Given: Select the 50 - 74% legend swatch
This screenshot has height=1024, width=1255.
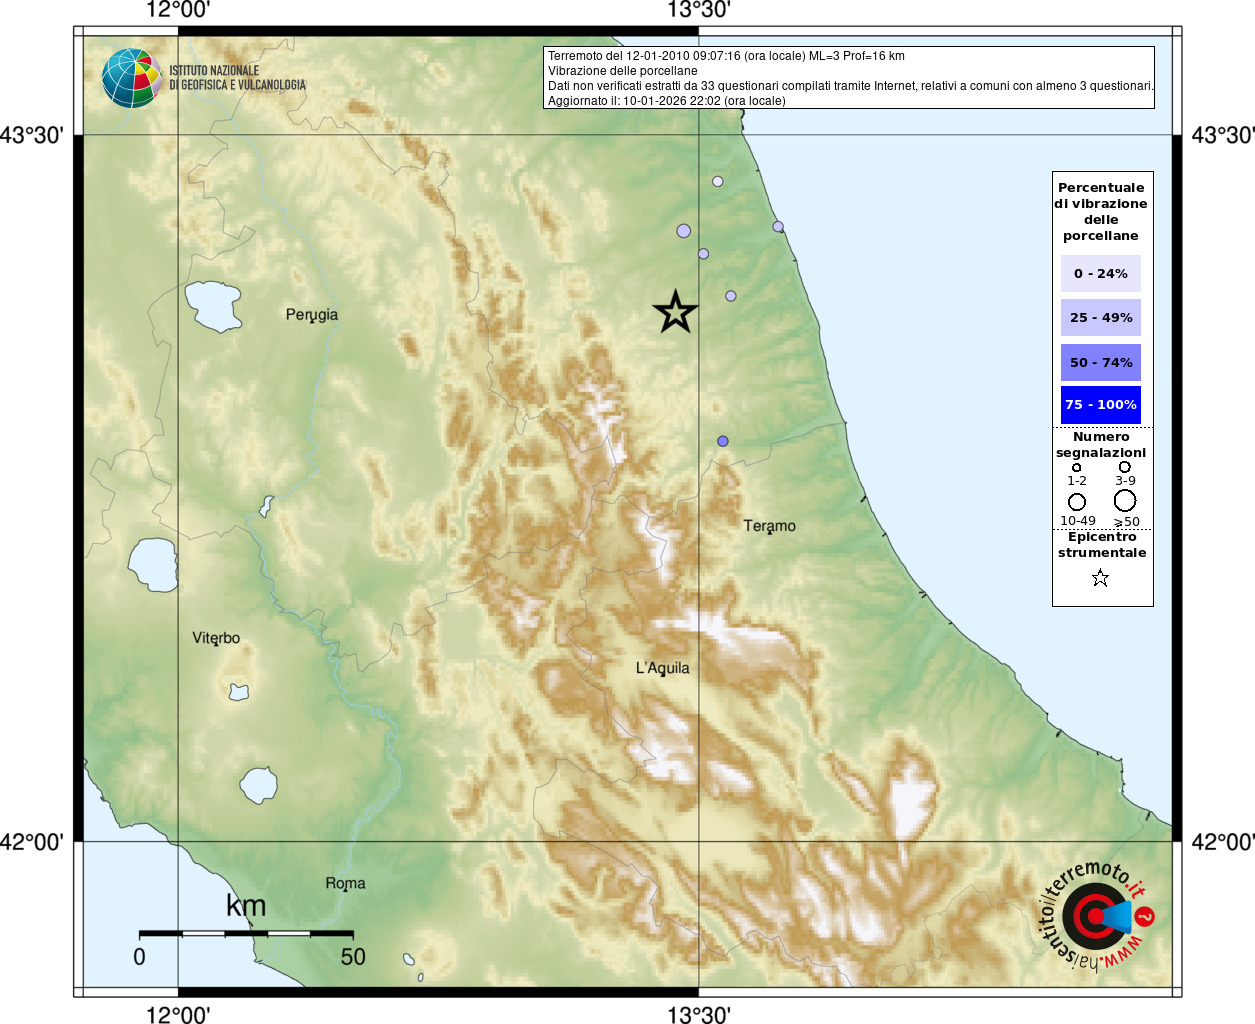Looking at the screenshot, I should (1100, 362).
